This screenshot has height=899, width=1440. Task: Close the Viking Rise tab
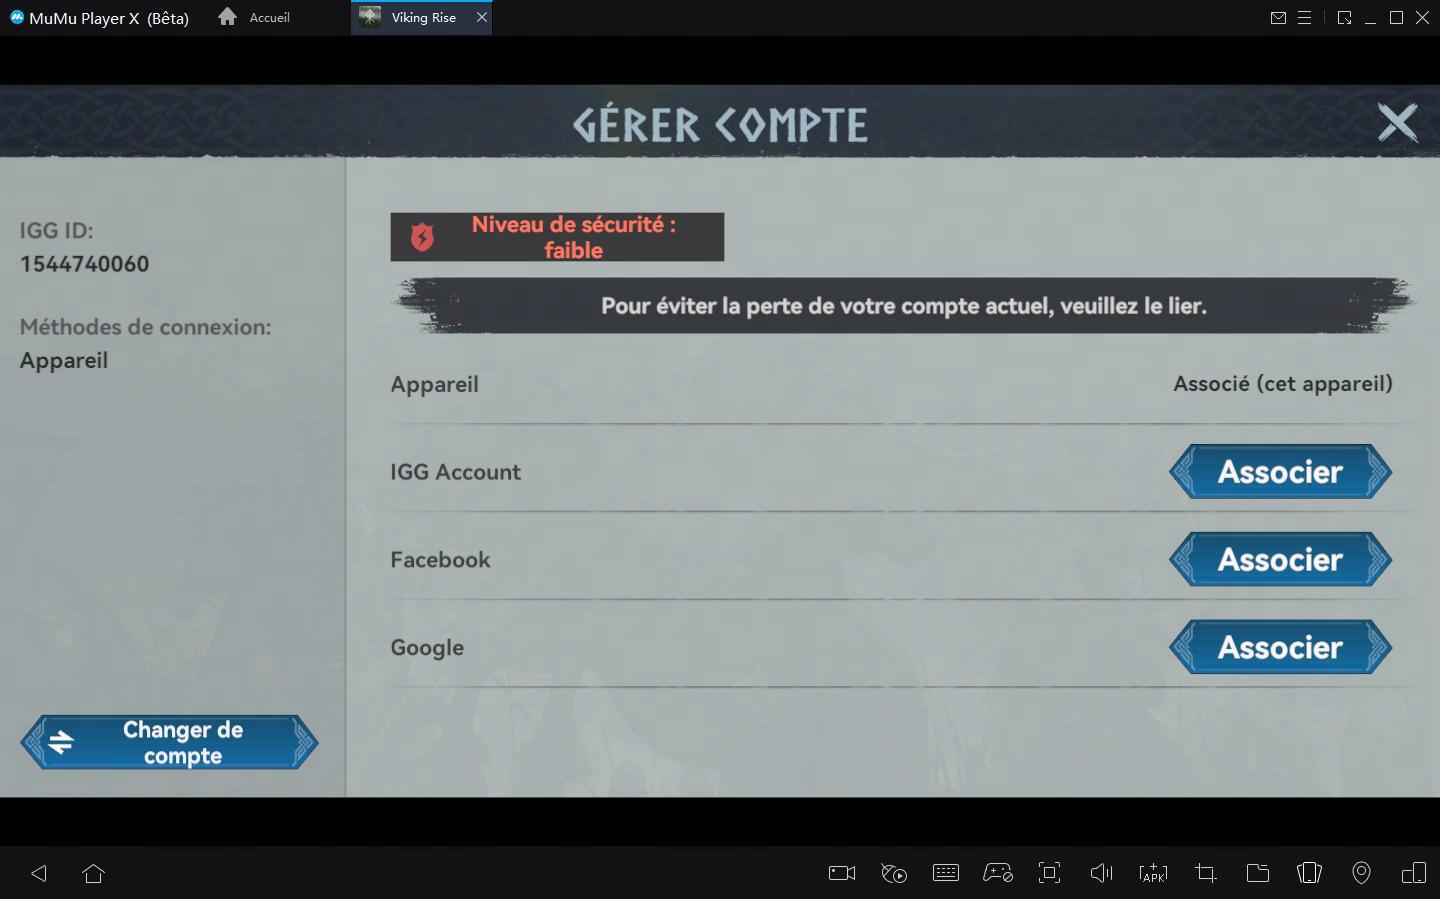(481, 17)
